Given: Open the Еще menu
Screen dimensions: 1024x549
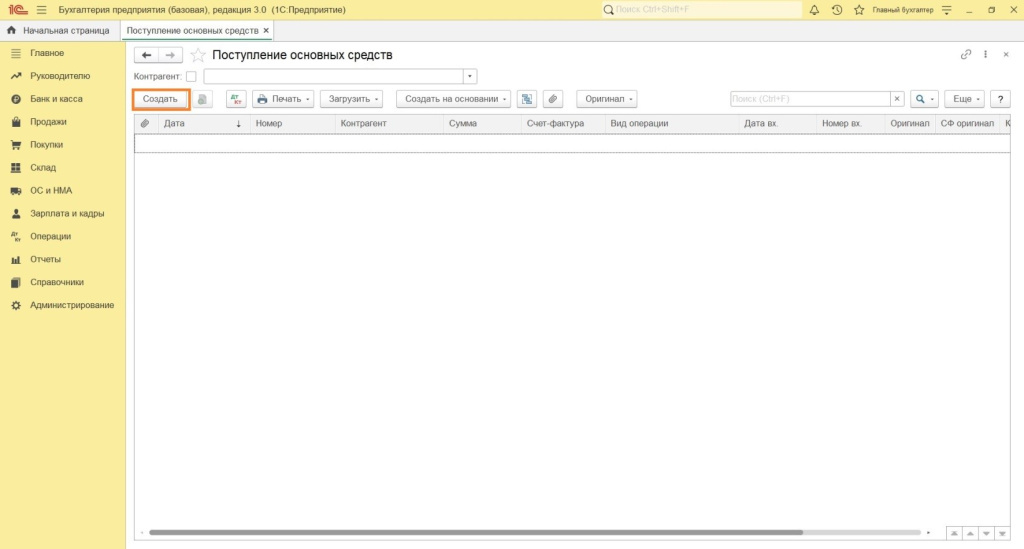Looking at the screenshot, I should click(964, 99).
